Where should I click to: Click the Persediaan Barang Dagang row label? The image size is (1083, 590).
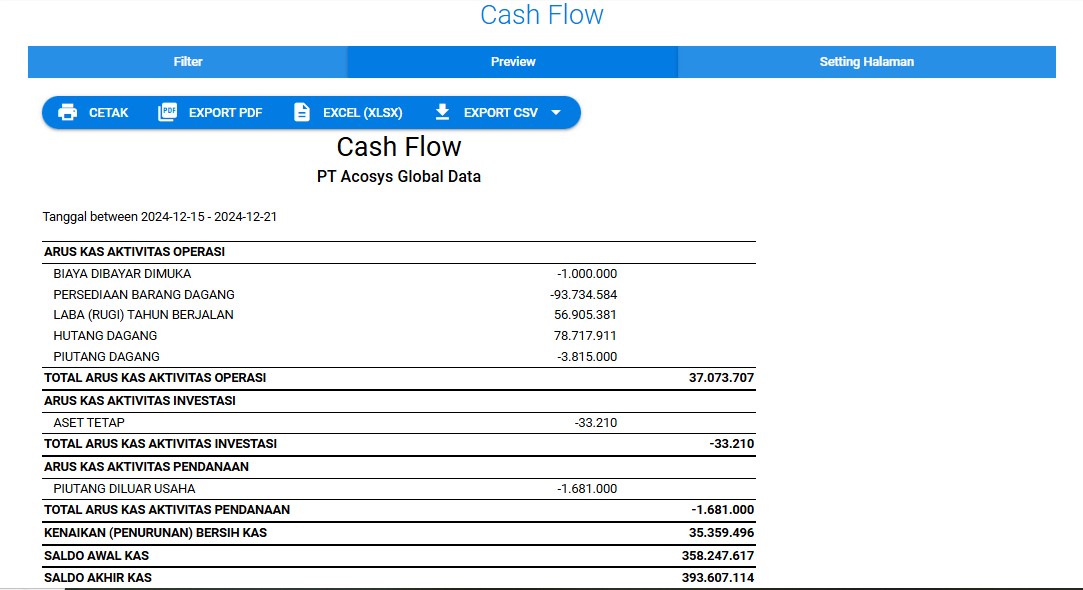pyautogui.click(x=144, y=295)
